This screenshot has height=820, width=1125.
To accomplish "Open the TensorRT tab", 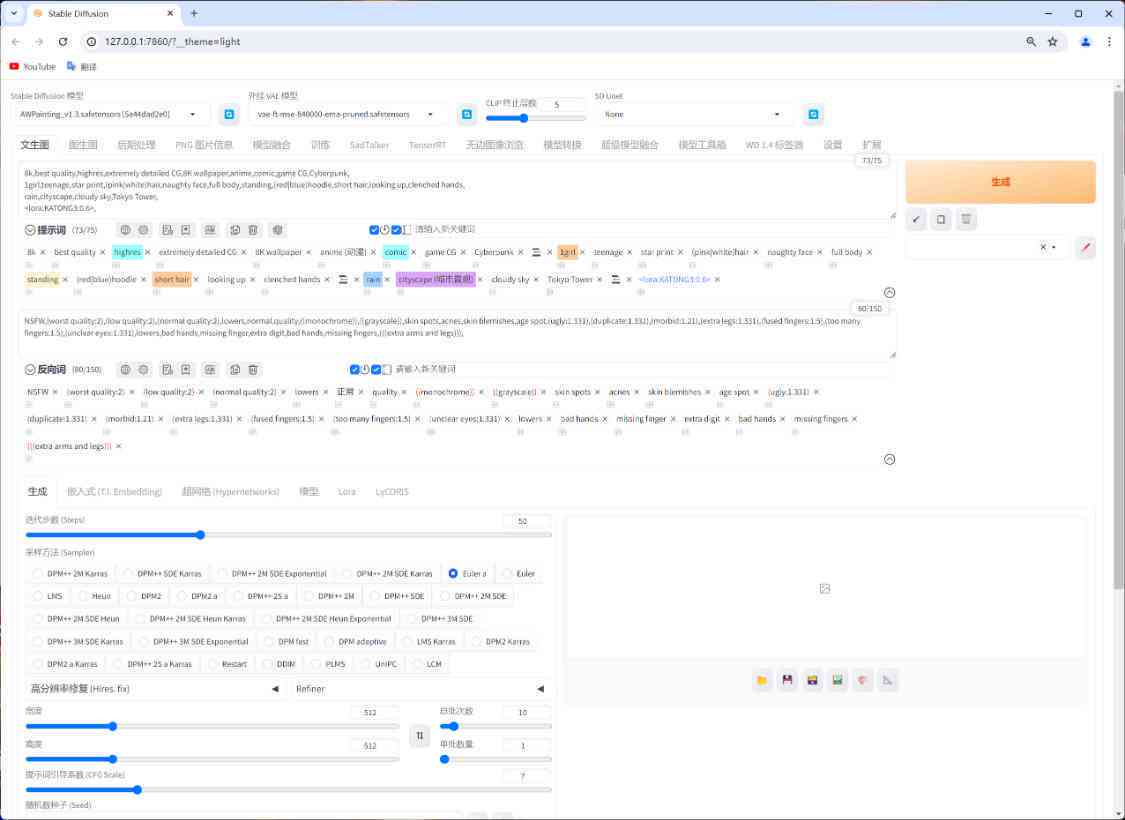I will [x=428, y=145].
